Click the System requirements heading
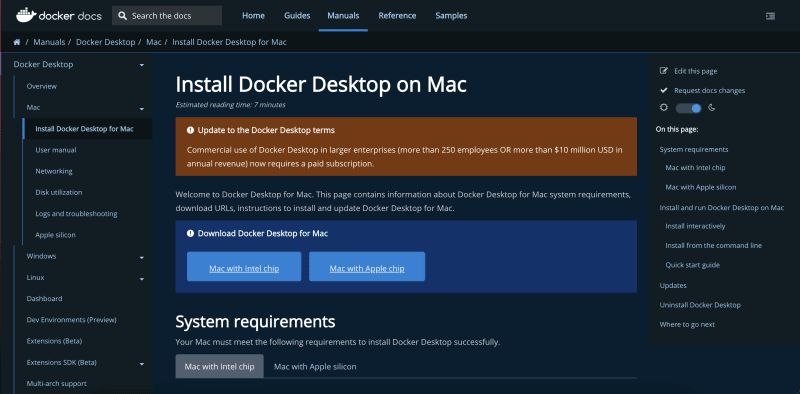Viewport: 800px width, 394px height. 255,322
